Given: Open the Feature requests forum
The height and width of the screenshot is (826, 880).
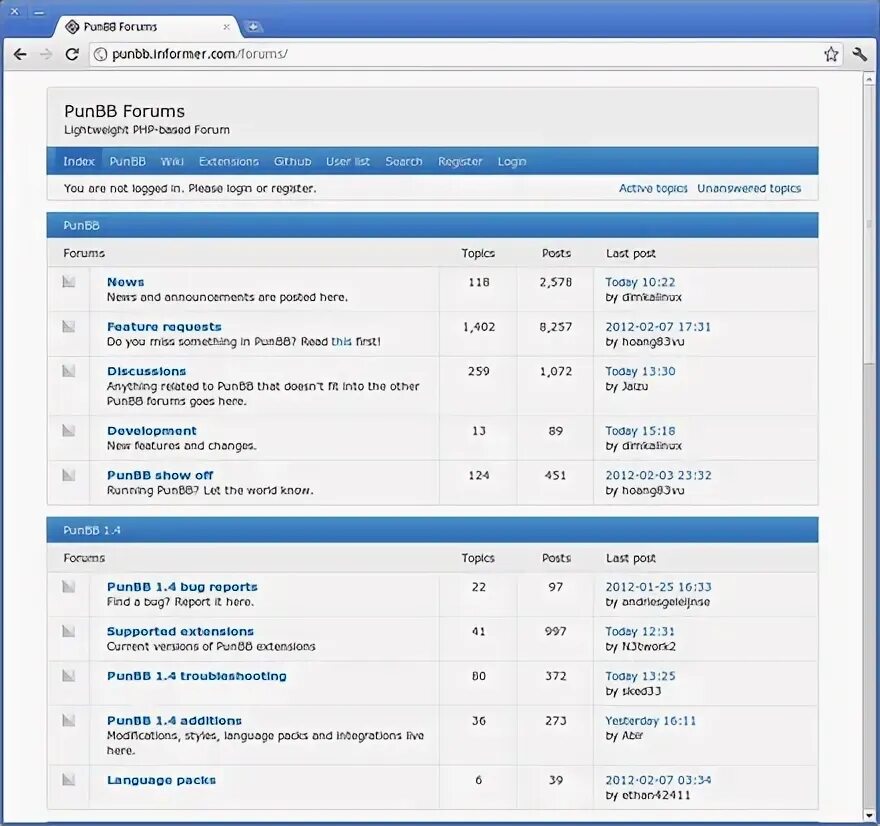Looking at the screenshot, I should [164, 327].
